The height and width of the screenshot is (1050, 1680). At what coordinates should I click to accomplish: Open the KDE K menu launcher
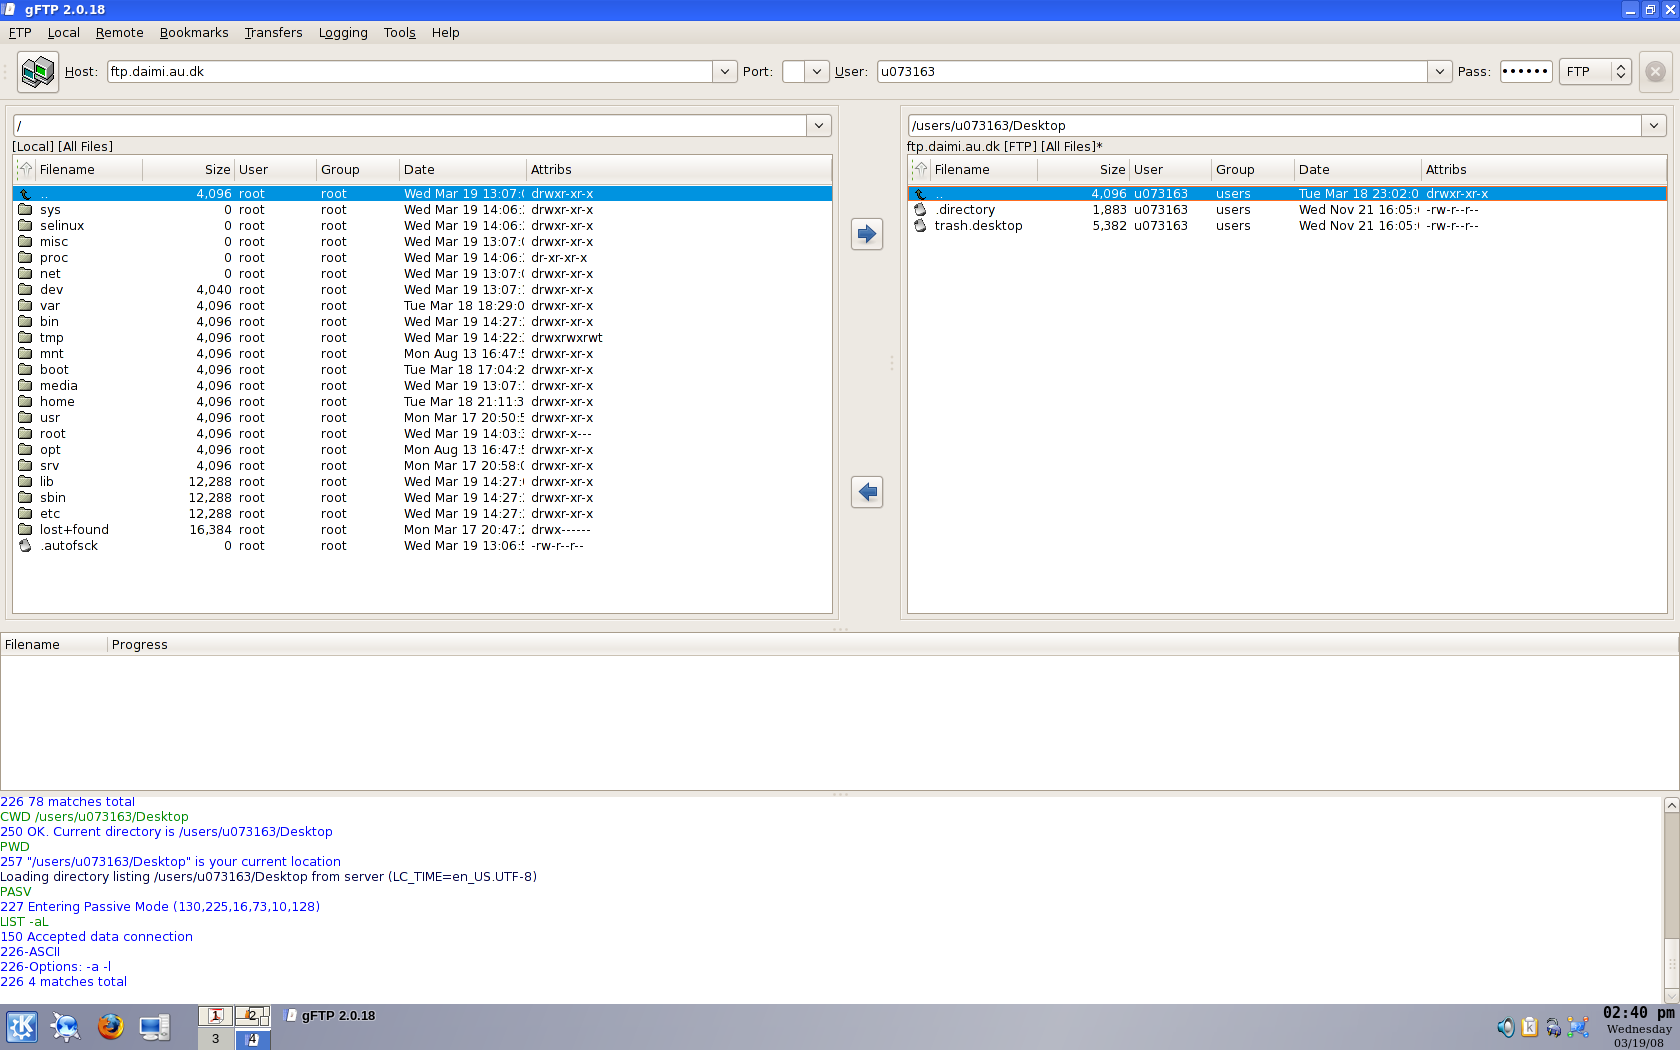22,1027
